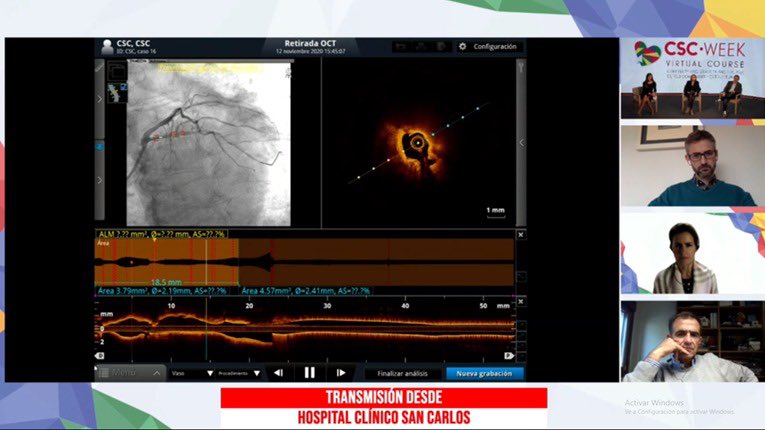Click the OCT cross-section catheter center
765x430 pixels.
tap(418, 143)
